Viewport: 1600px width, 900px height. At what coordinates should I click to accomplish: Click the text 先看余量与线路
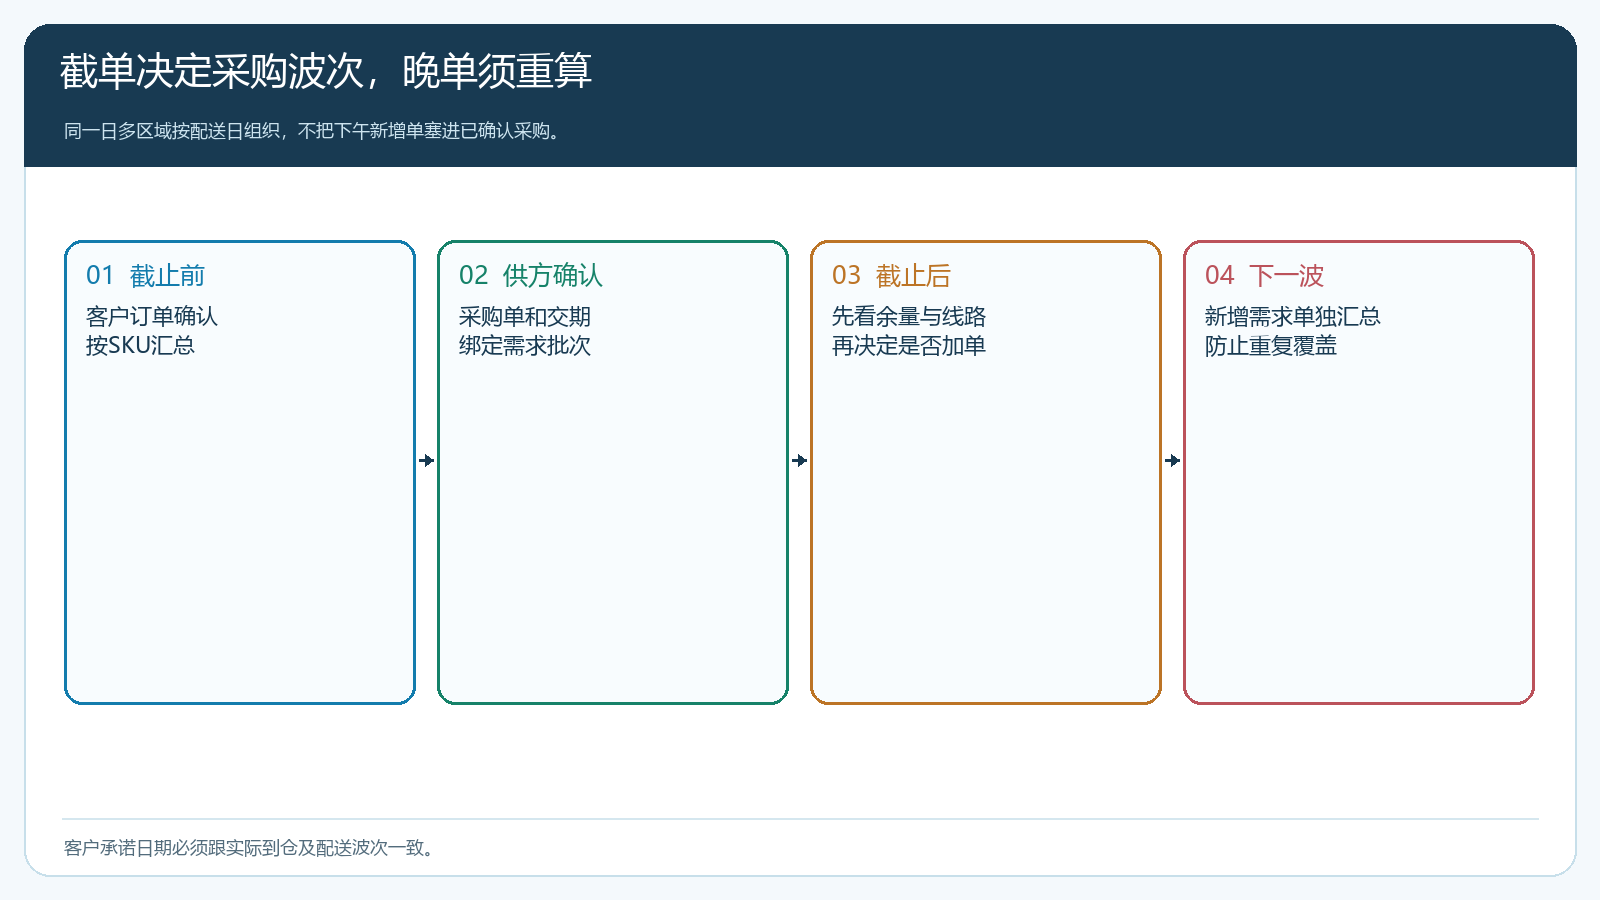pyautogui.click(x=909, y=316)
